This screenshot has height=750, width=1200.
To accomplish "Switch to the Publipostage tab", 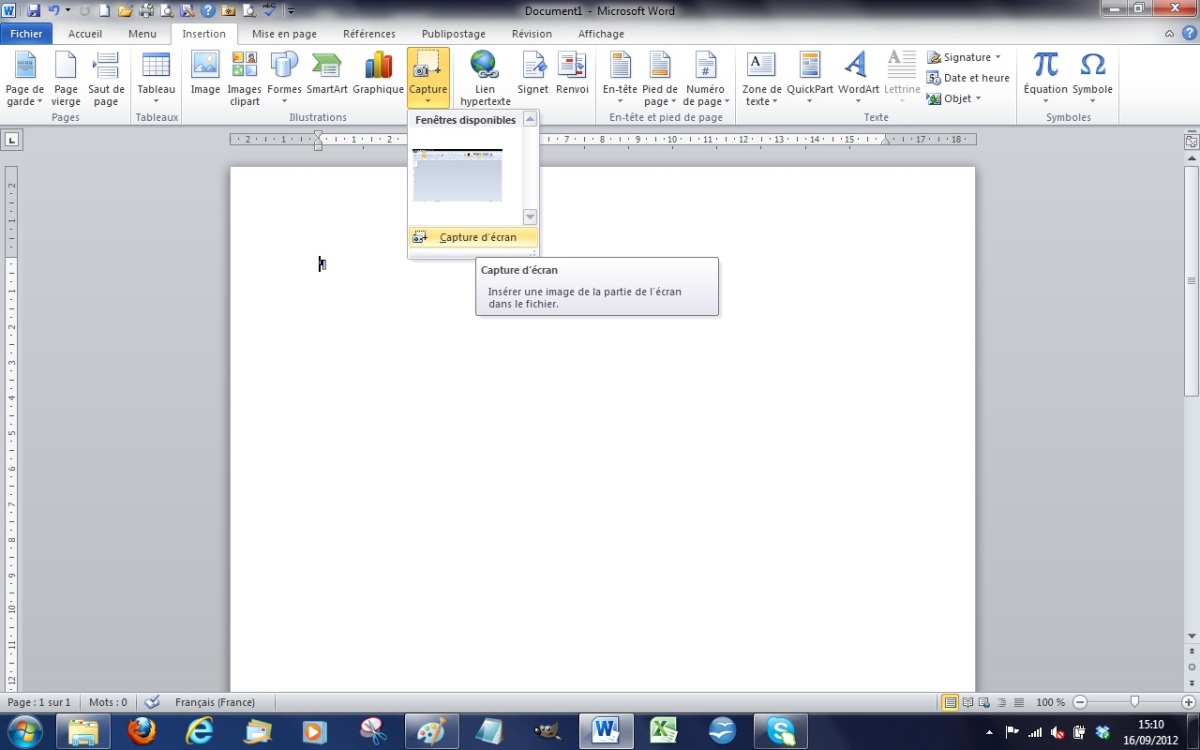I will (x=453, y=34).
